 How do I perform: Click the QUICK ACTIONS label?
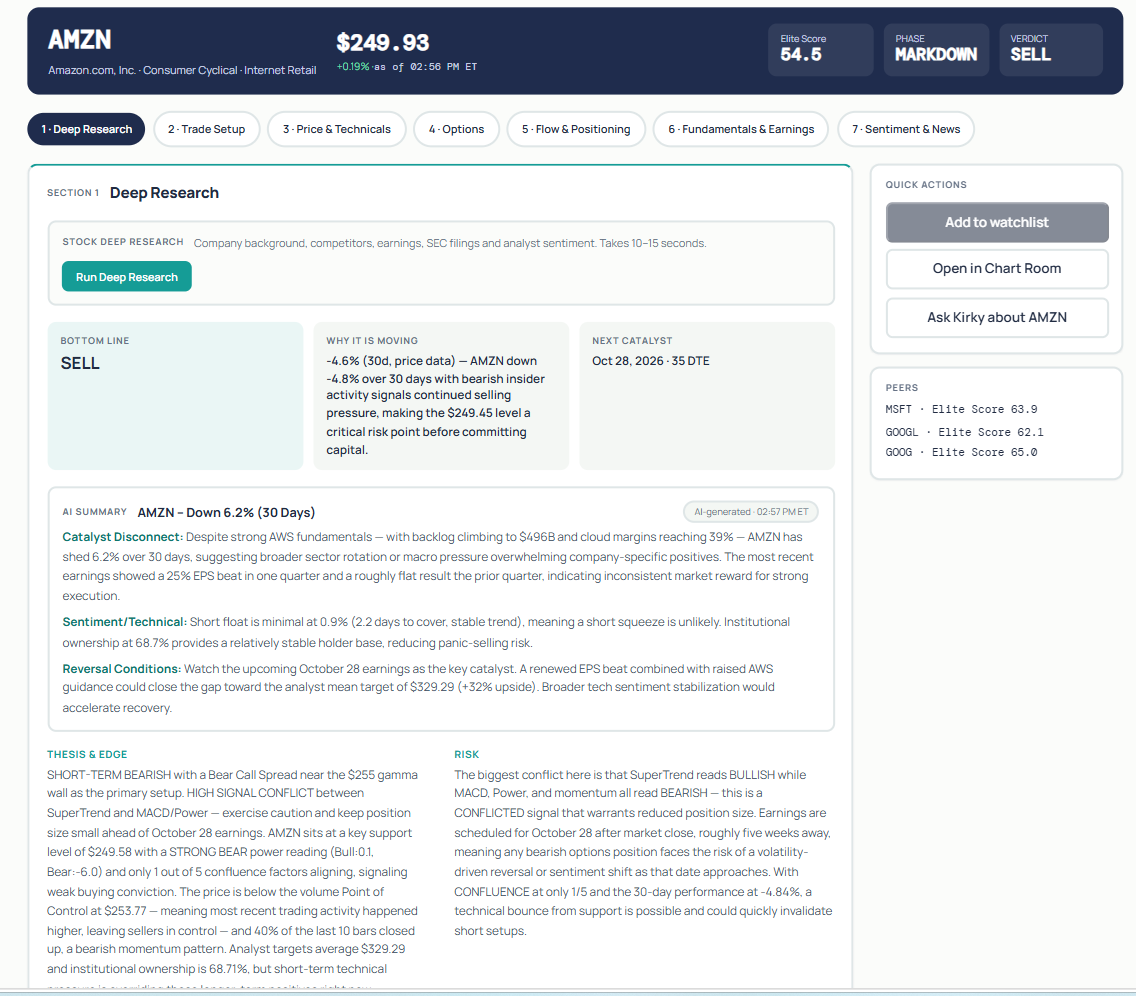coord(926,185)
